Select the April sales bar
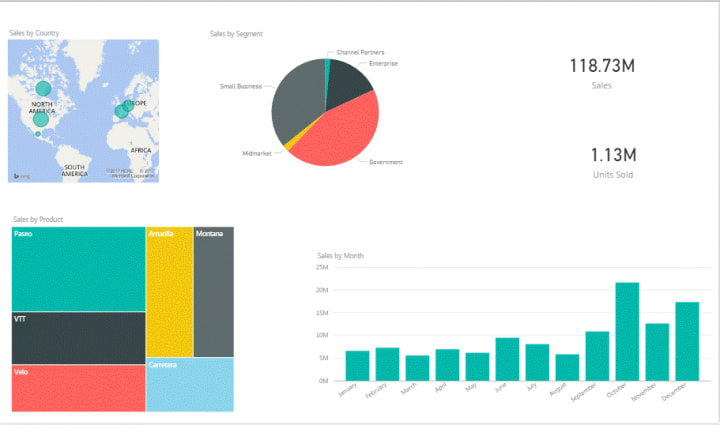Screen dimensions: 720x425 point(447,365)
